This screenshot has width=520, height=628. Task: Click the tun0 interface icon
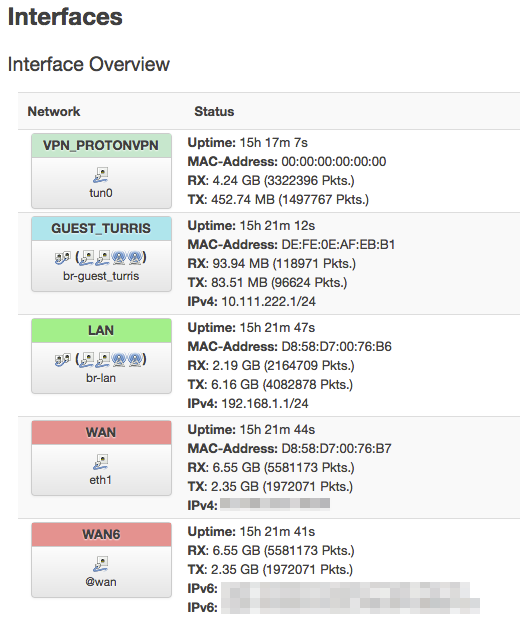(x=101, y=175)
